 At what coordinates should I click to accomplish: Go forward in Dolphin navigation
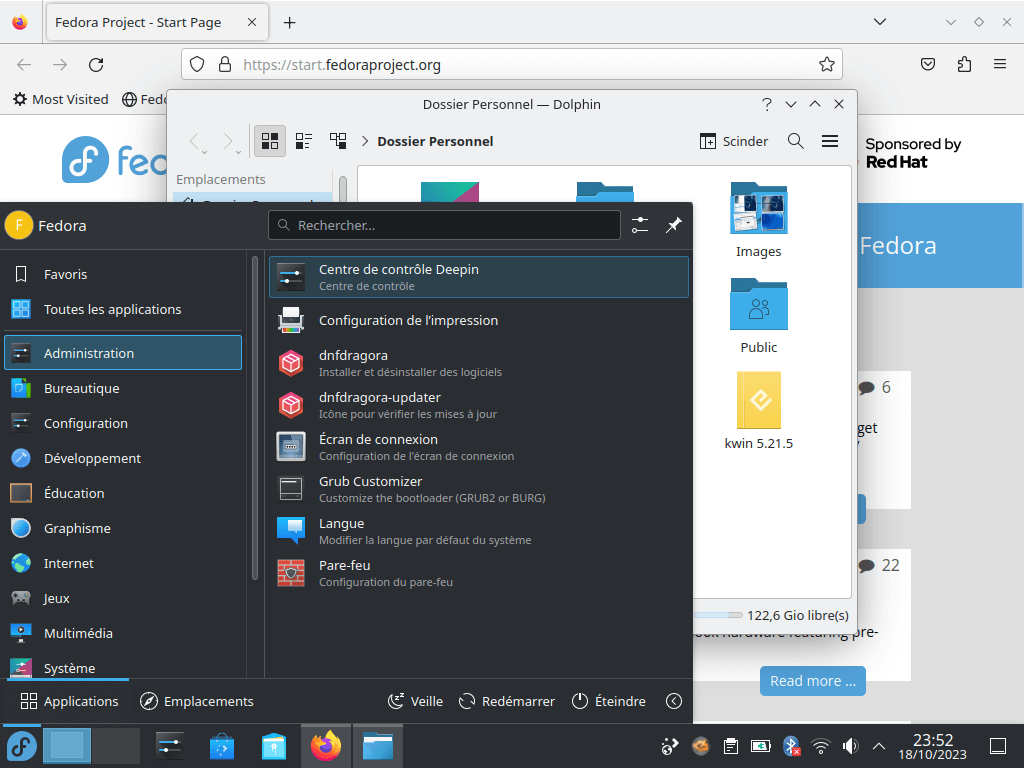point(229,141)
